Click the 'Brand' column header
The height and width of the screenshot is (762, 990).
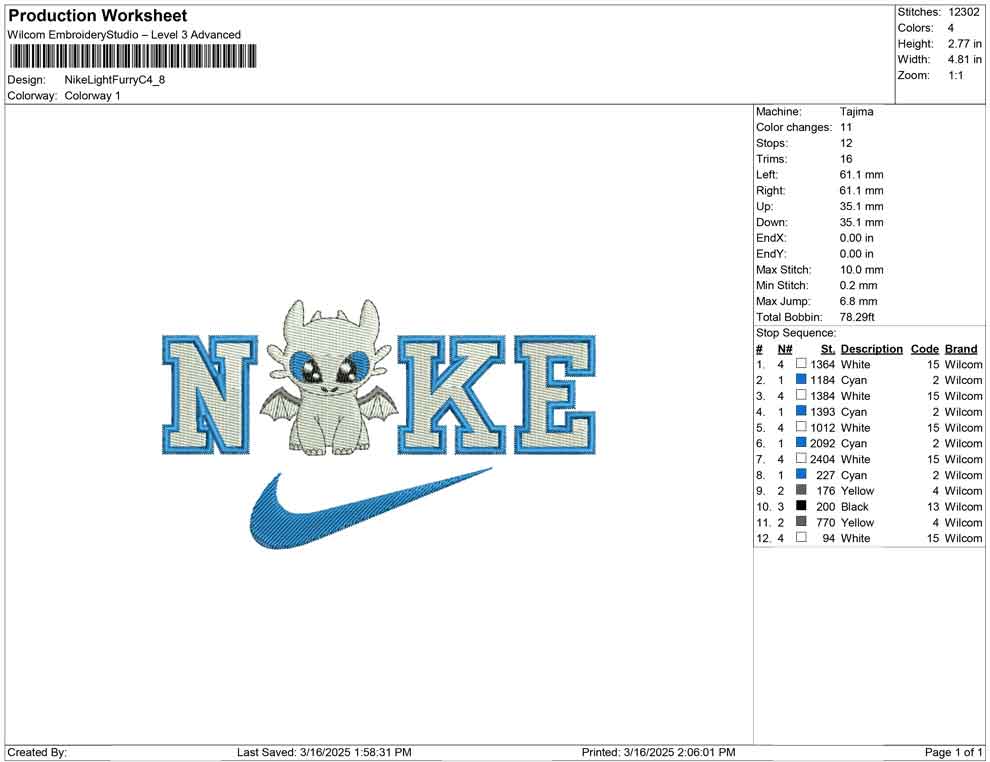(961, 349)
